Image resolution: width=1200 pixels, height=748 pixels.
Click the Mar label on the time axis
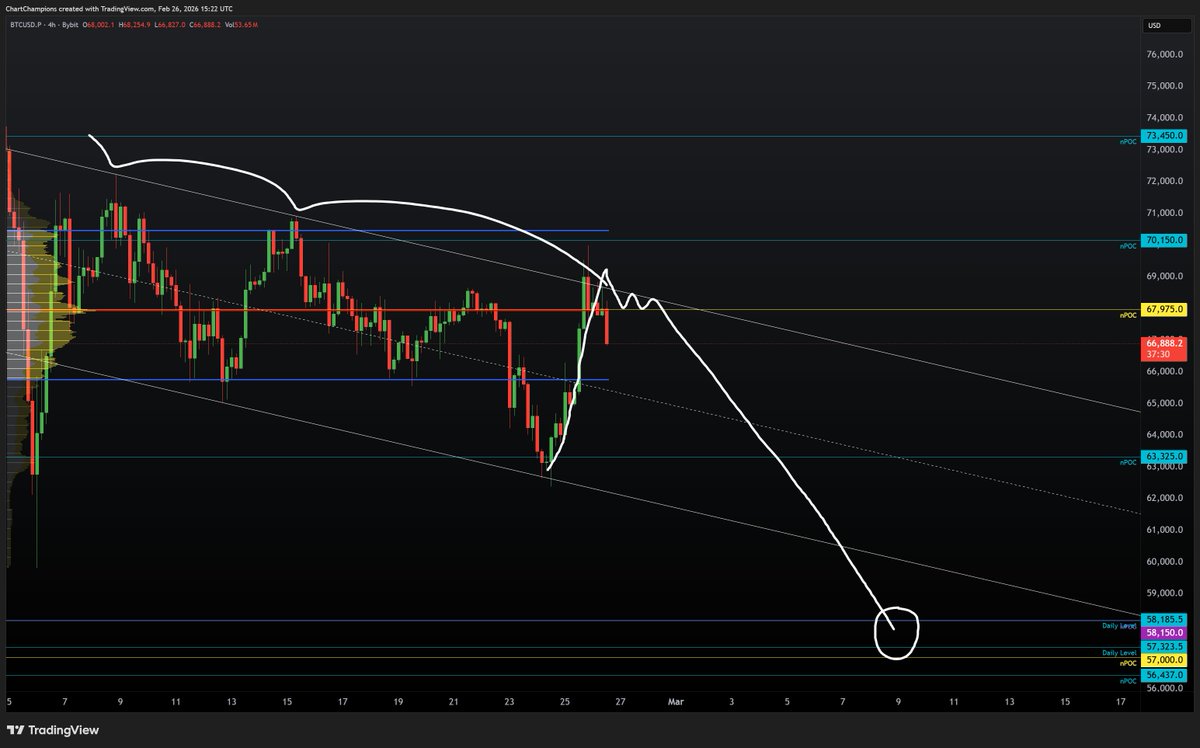(x=674, y=702)
